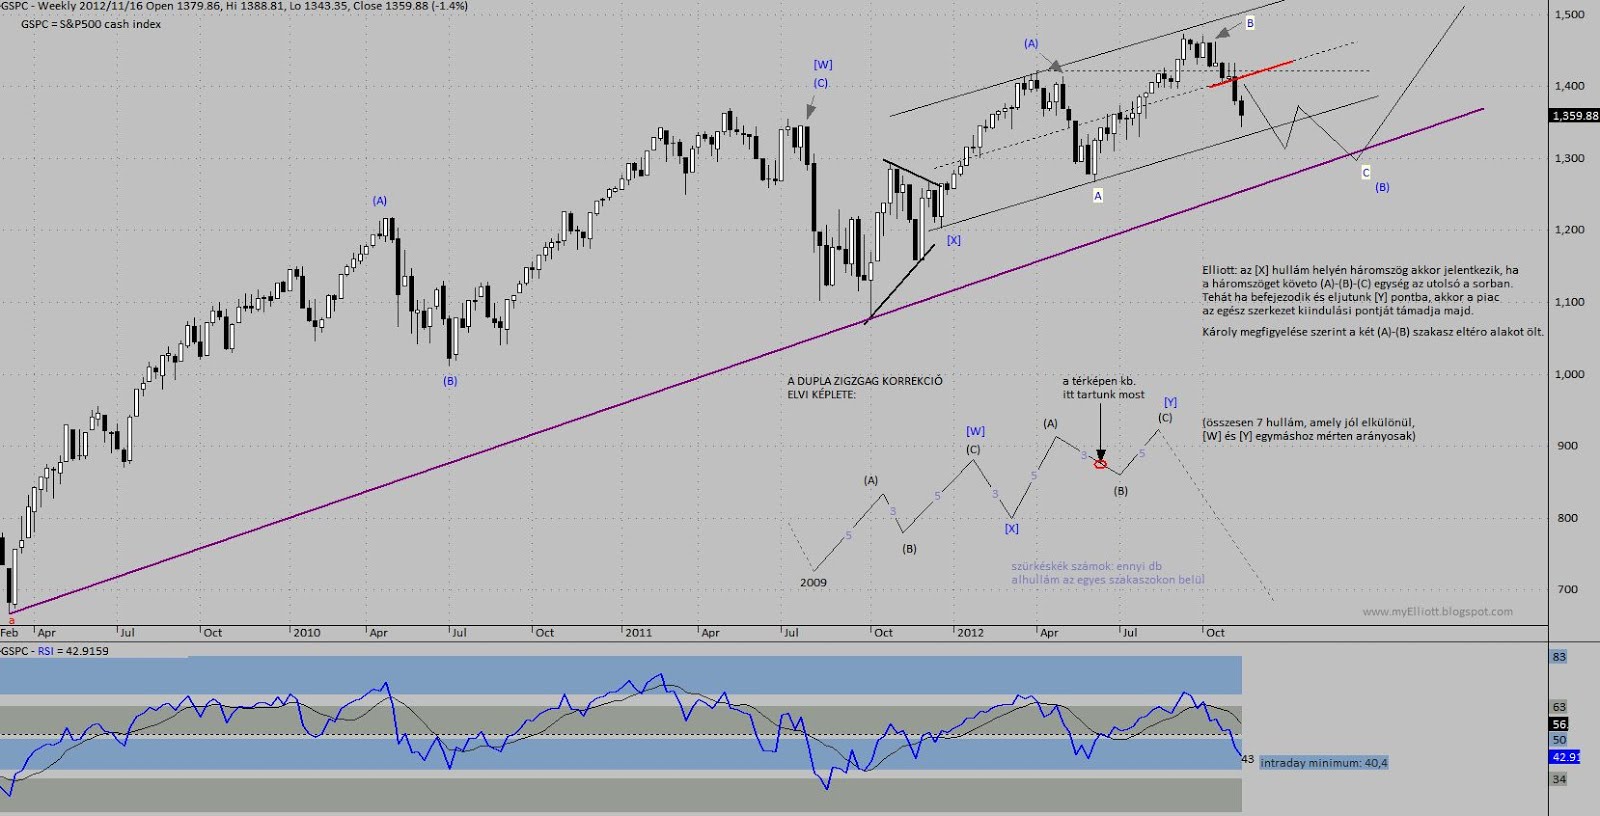Click the black RSI 56 value tag
The image size is (1600, 816).
coord(1559,724)
